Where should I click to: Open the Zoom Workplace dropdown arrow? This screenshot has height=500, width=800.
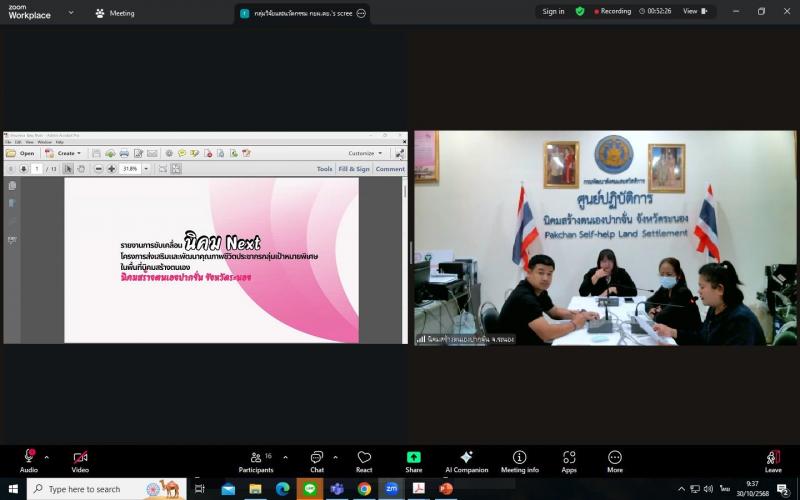pyautogui.click(x=71, y=13)
